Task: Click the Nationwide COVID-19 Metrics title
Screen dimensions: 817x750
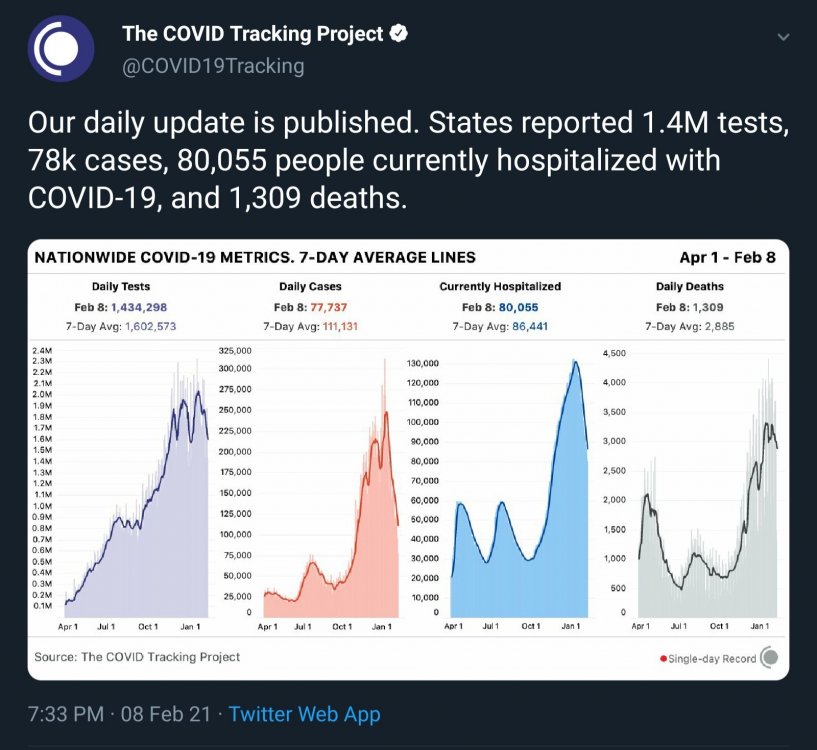Action: 255,257
